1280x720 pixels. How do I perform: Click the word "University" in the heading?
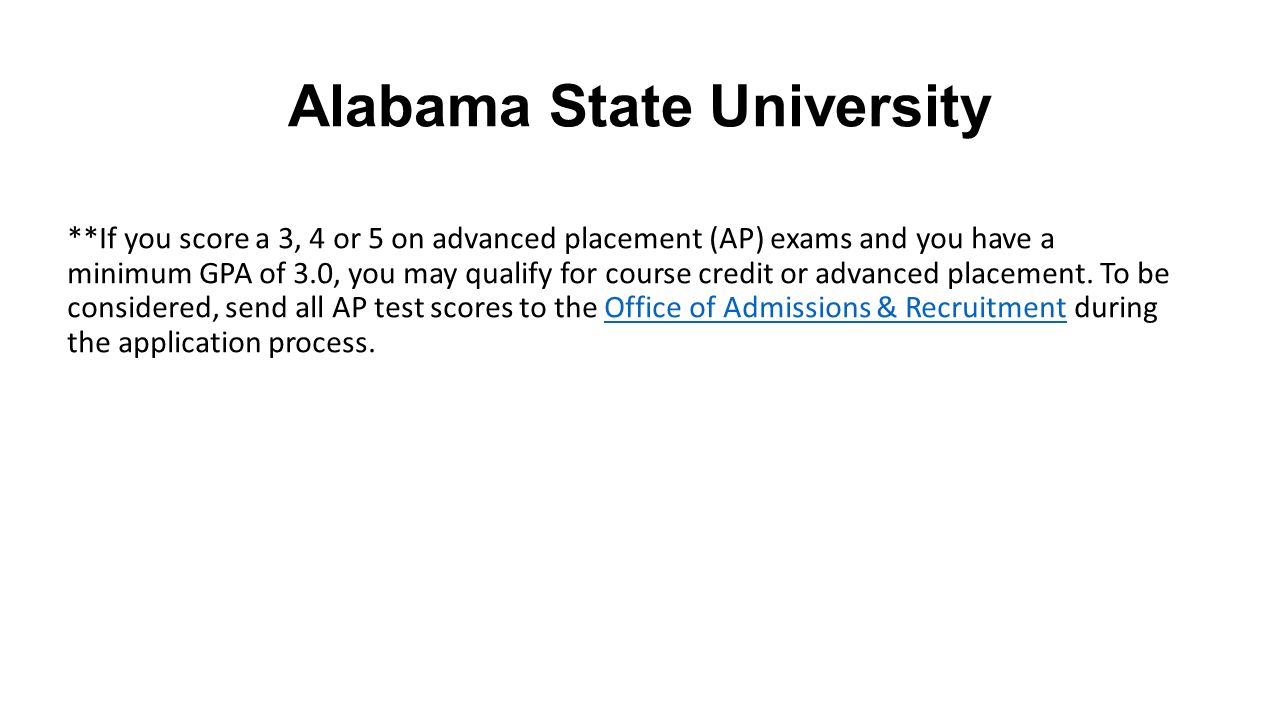pos(851,107)
